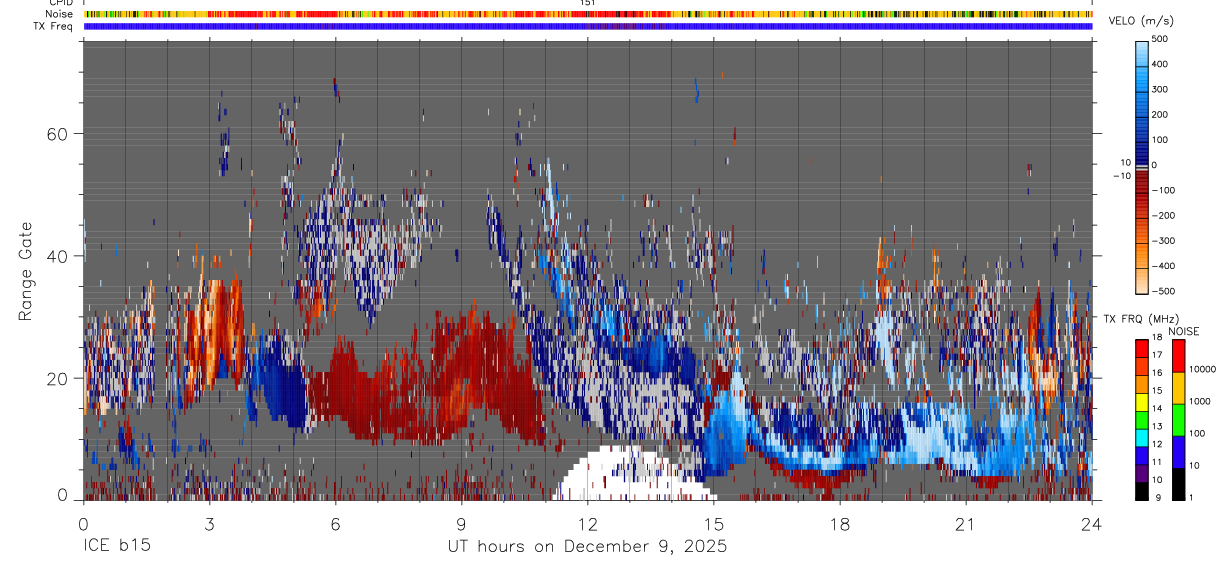The width and height of the screenshot is (1228, 567).
Task: Select the 6 hour tick on time axis
Action: (x=335, y=524)
